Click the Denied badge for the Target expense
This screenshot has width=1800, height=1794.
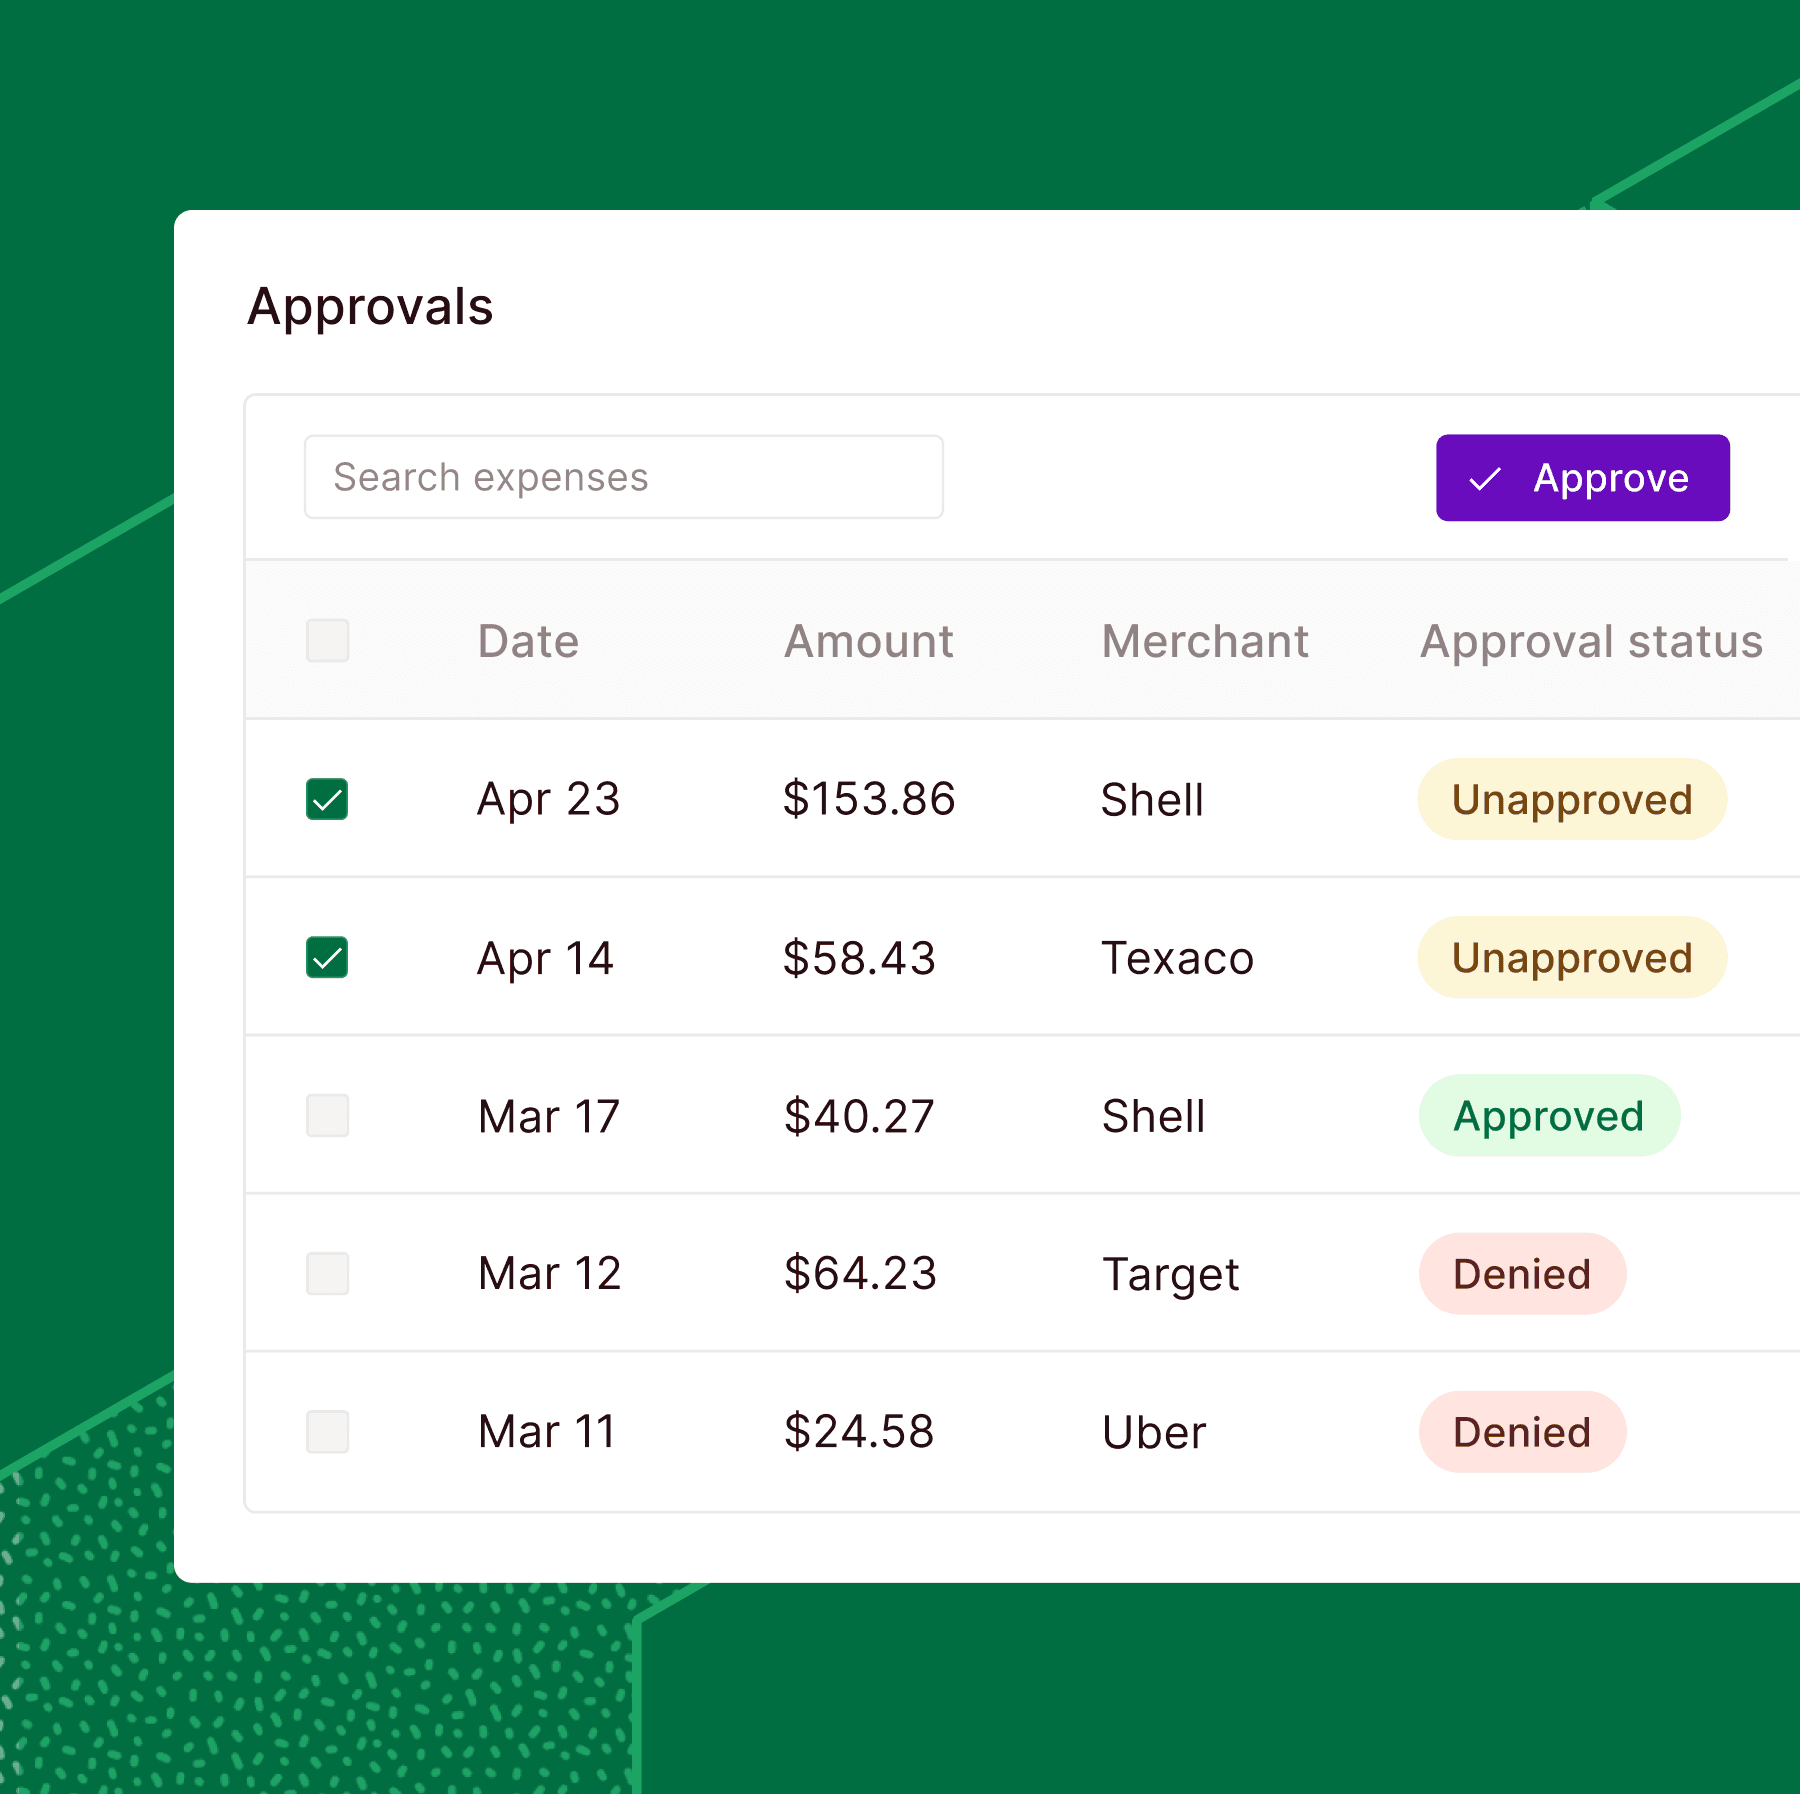[x=1522, y=1274]
